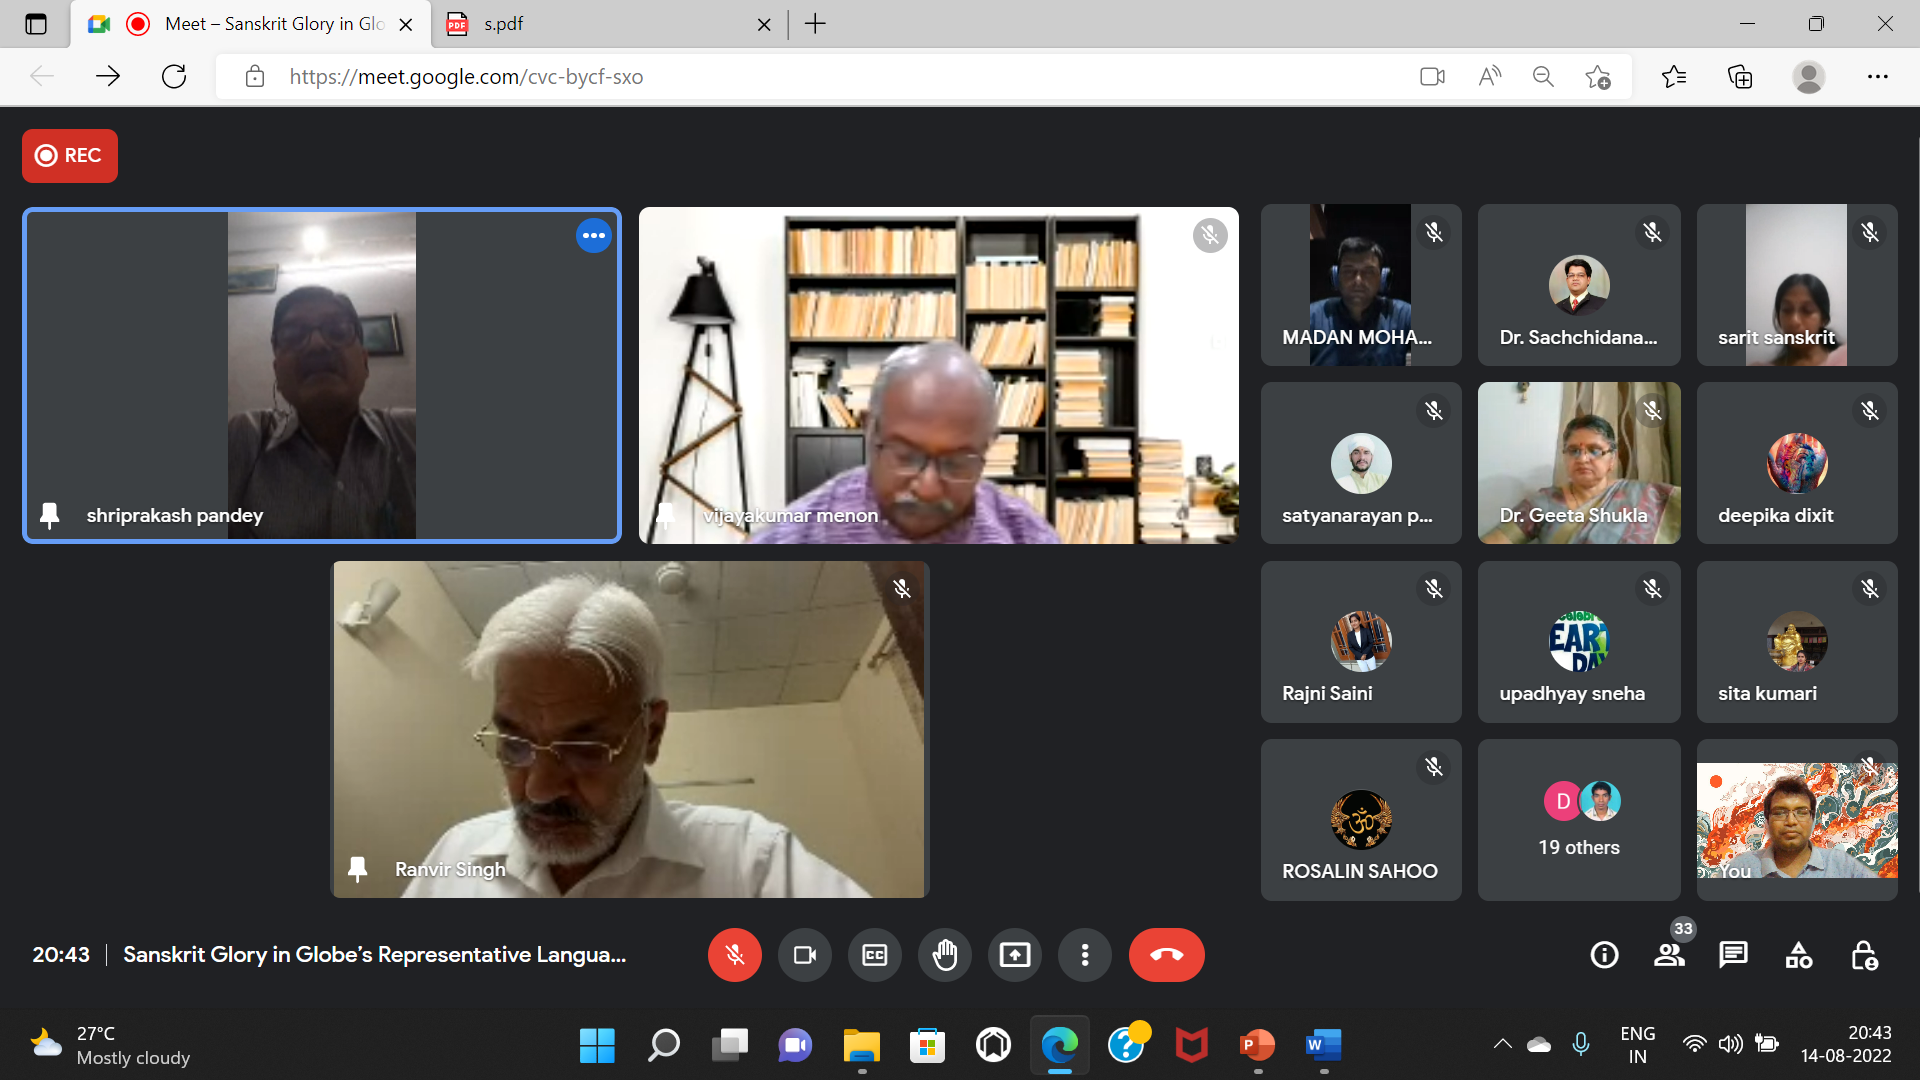The image size is (1920, 1080).
Task: Open the activities shapes icon
Action: click(1798, 955)
